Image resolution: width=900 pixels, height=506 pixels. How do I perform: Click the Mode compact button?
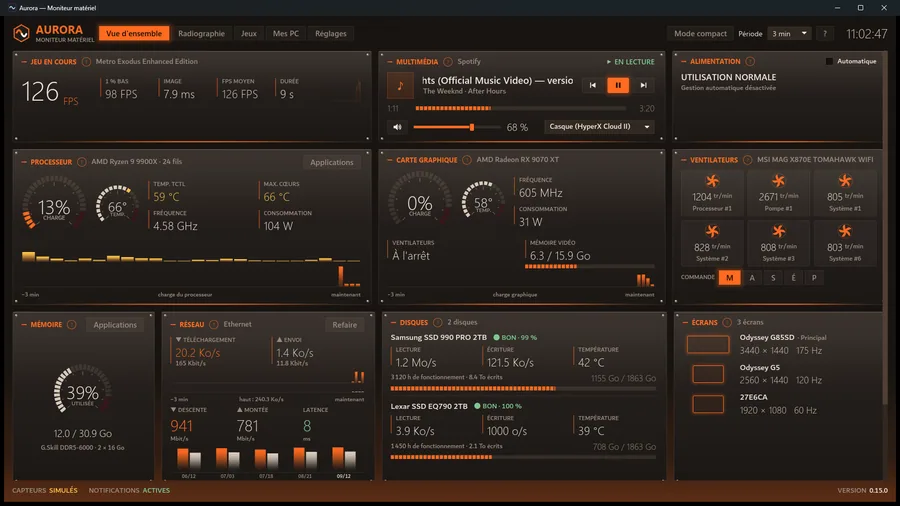pos(700,33)
